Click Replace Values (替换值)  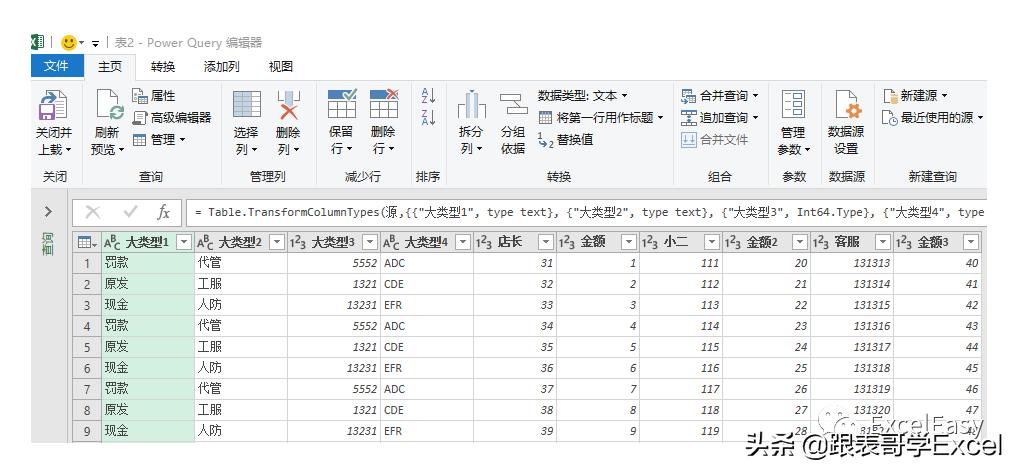(566, 139)
